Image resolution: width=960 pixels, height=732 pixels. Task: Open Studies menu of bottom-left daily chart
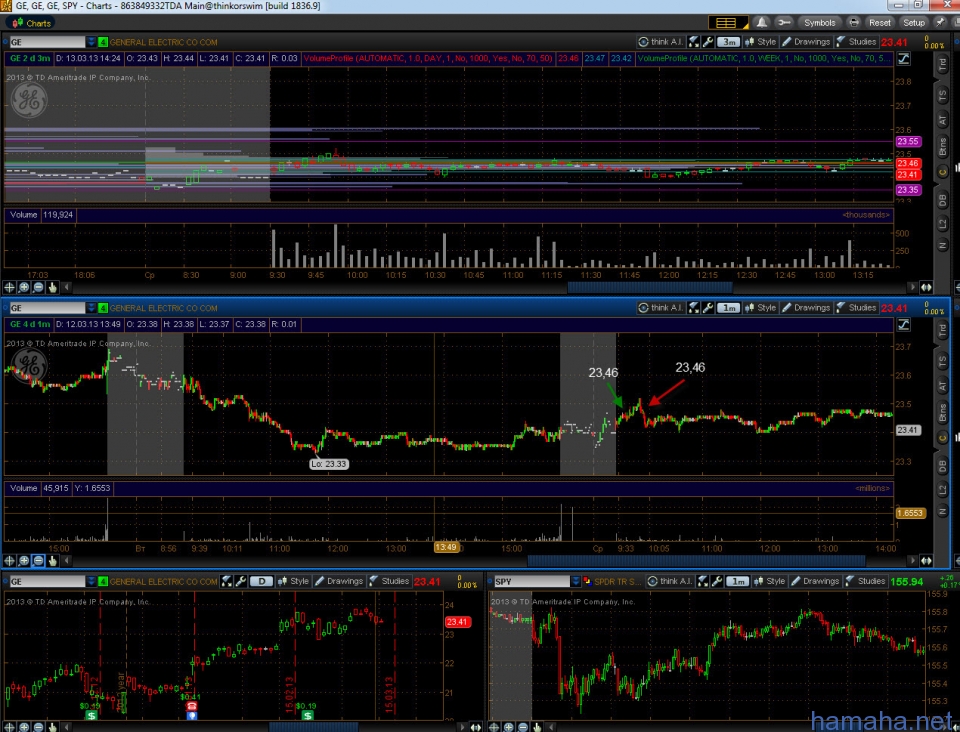point(389,581)
